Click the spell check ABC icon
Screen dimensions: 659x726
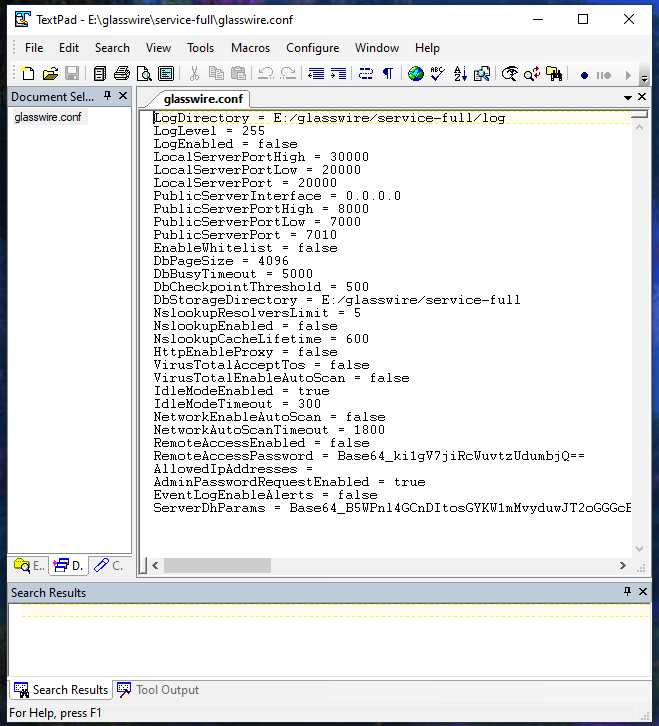(438, 74)
